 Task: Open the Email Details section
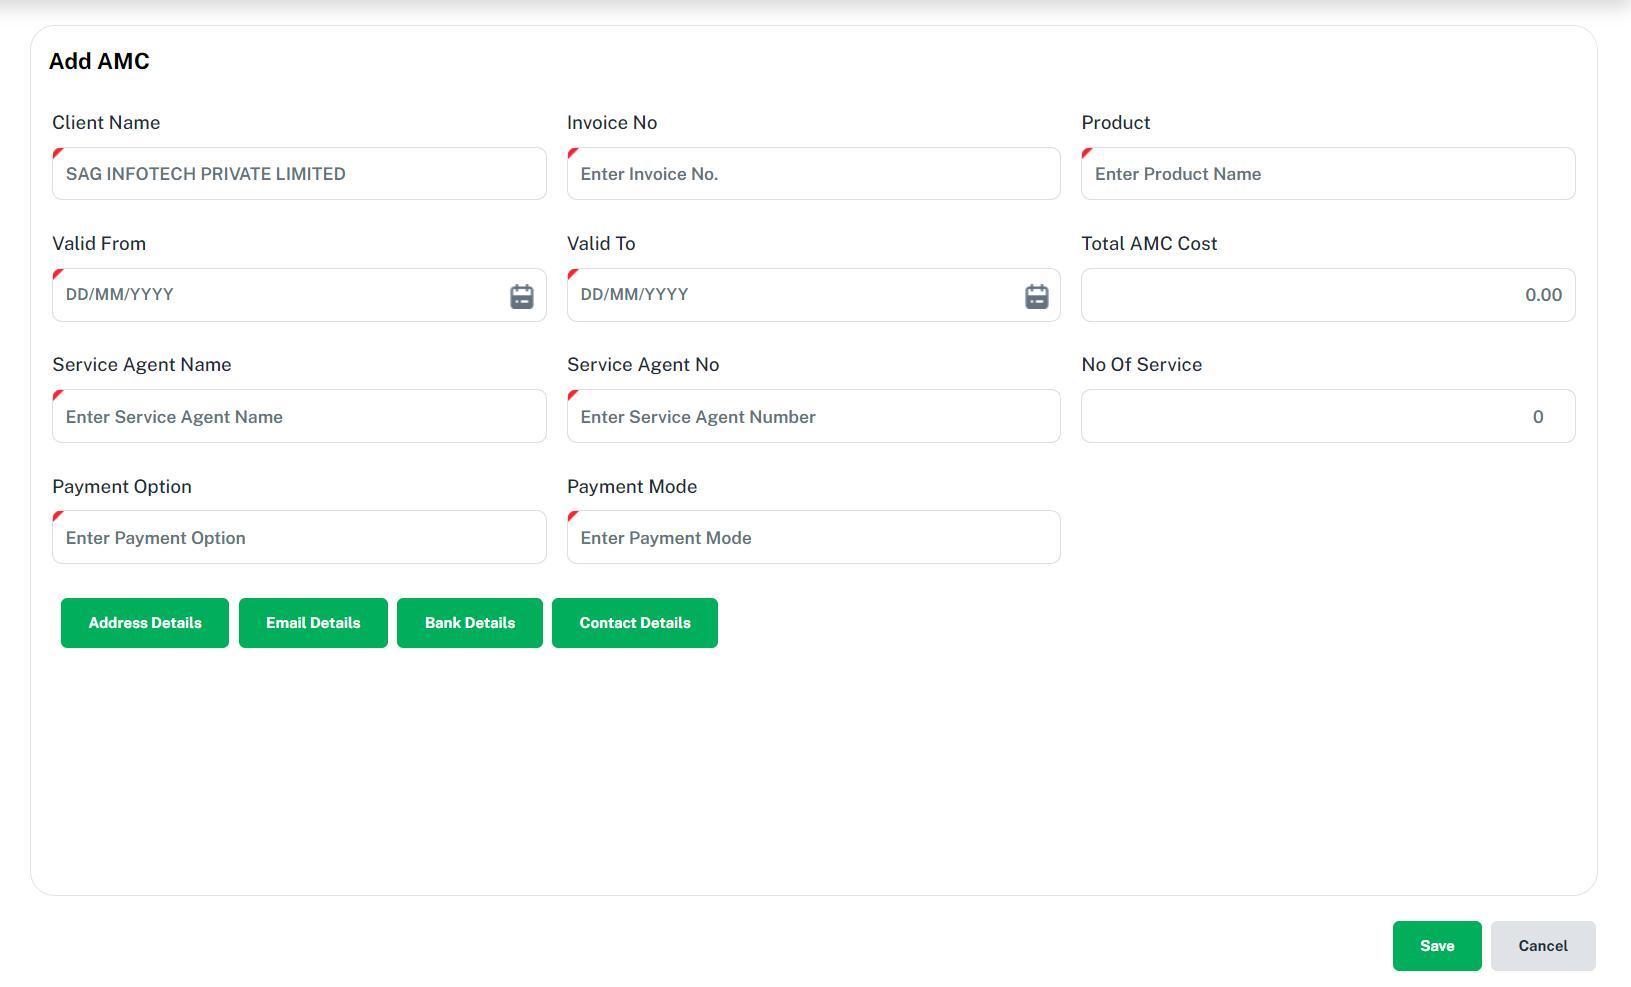[313, 623]
